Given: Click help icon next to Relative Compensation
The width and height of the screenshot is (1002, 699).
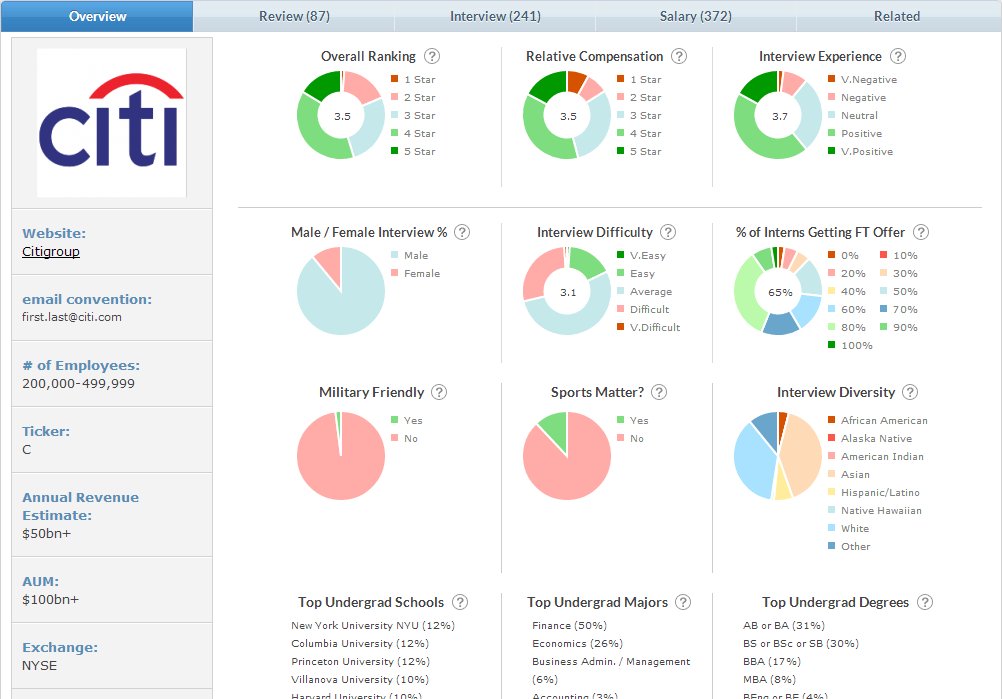Looking at the screenshot, I should pyautogui.click(x=679, y=57).
